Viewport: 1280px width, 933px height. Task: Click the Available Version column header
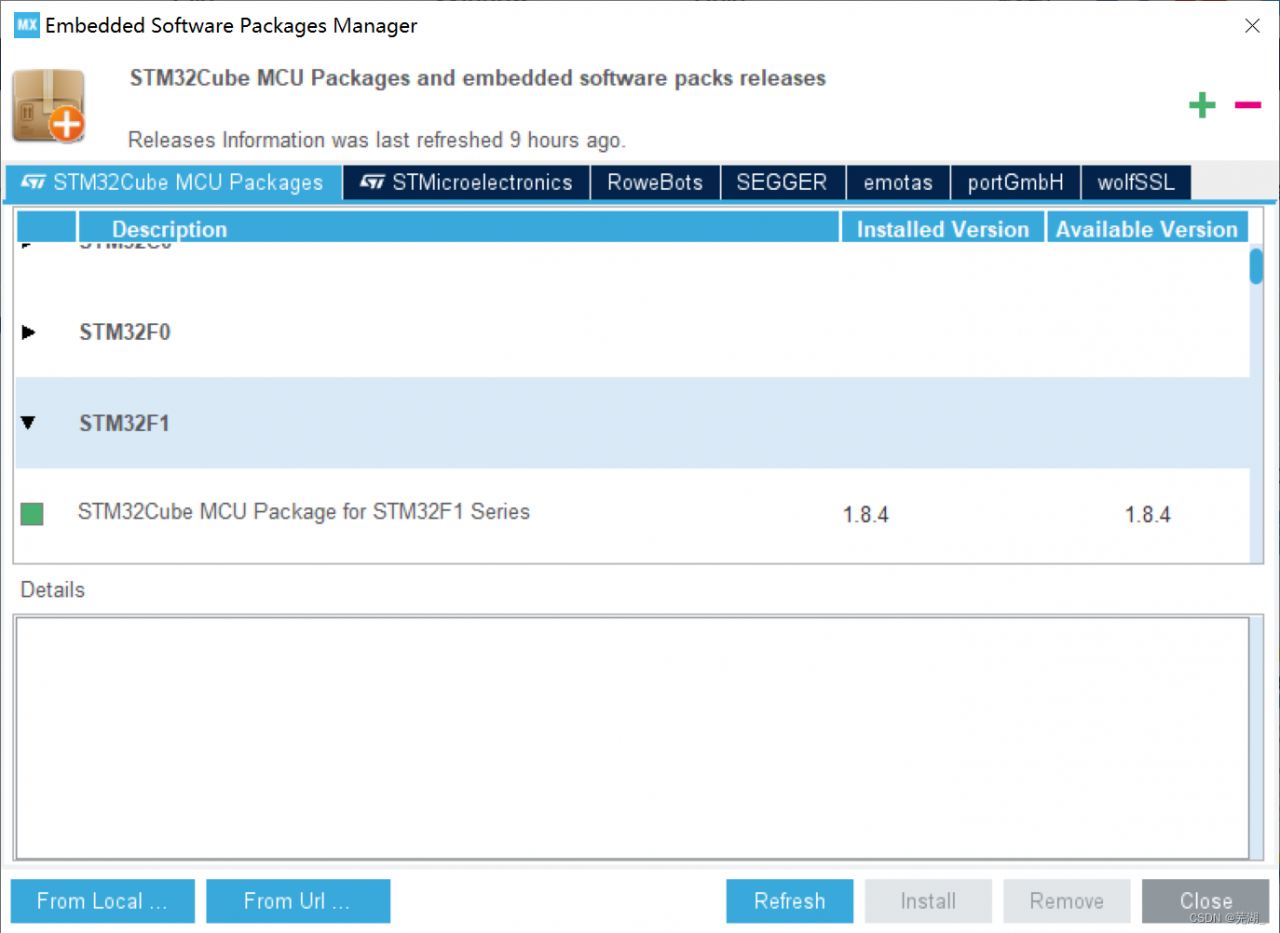point(1147,229)
